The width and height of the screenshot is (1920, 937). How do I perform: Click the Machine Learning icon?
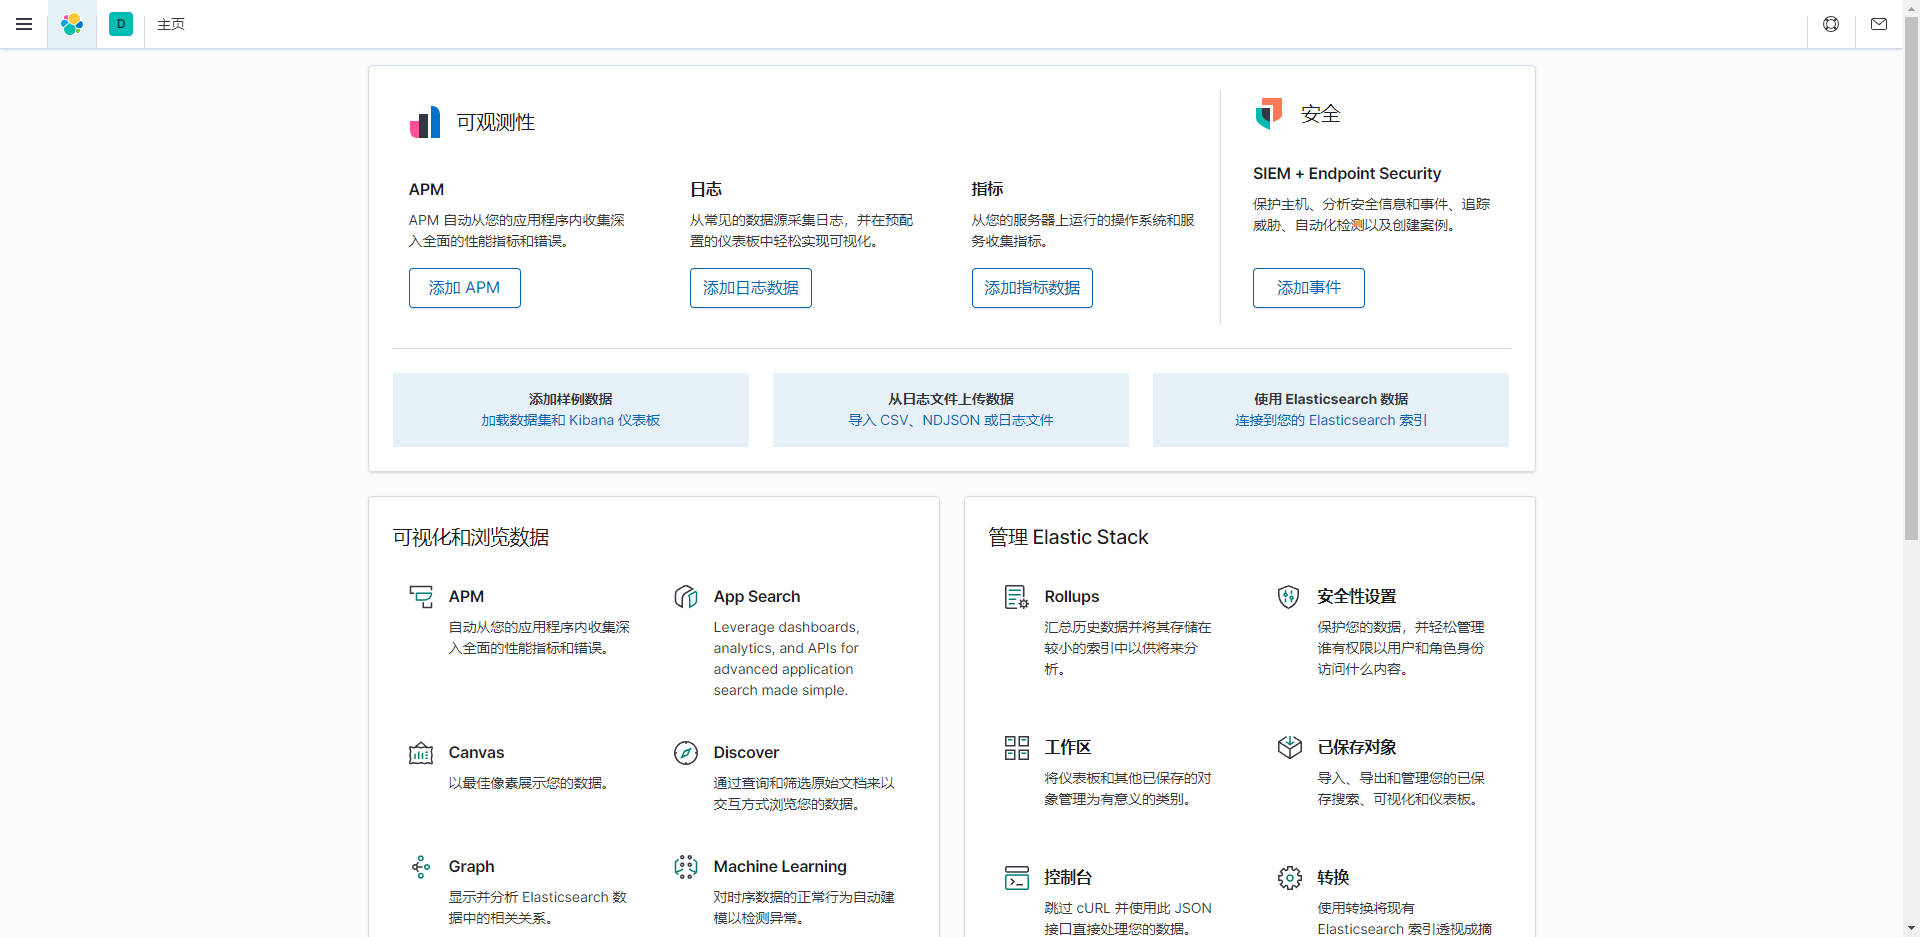coord(686,867)
